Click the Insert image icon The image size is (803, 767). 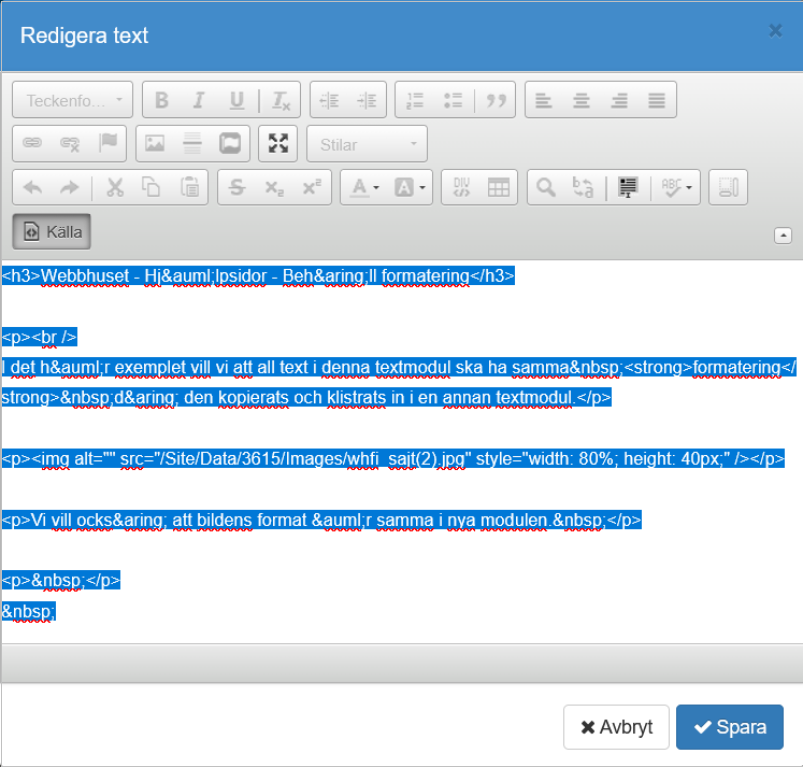pyautogui.click(x=154, y=144)
